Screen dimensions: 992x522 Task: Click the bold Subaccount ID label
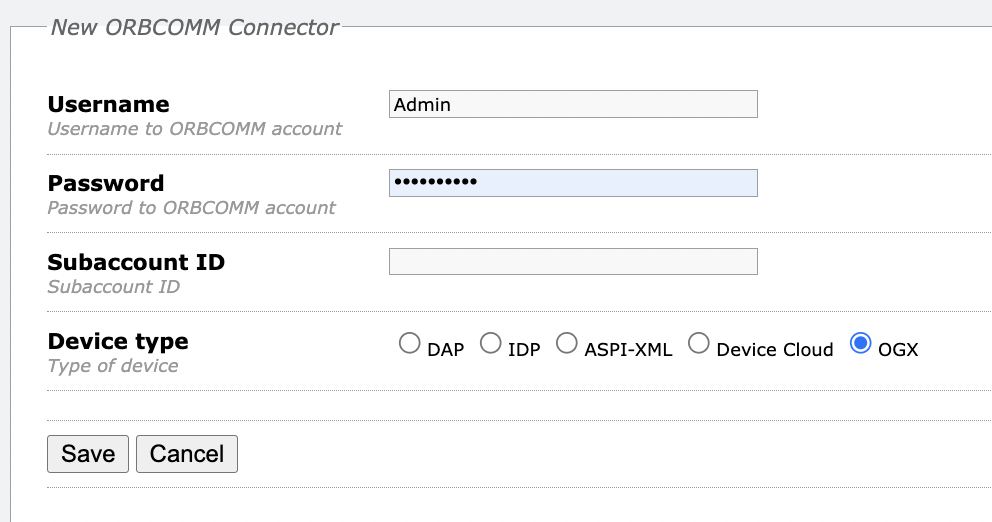pos(136,263)
